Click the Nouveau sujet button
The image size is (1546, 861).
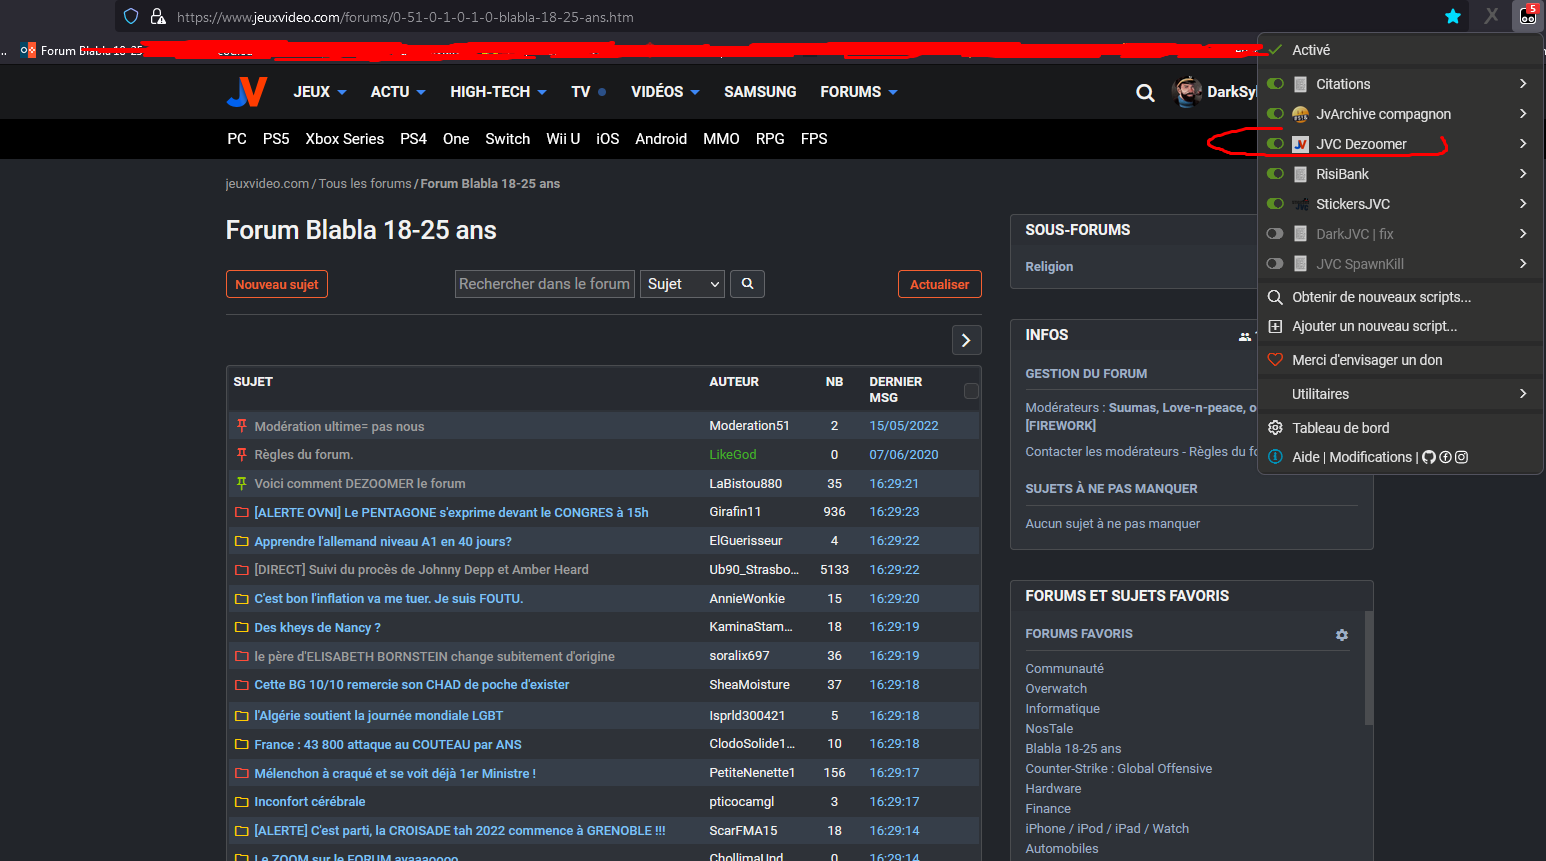click(277, 284)
